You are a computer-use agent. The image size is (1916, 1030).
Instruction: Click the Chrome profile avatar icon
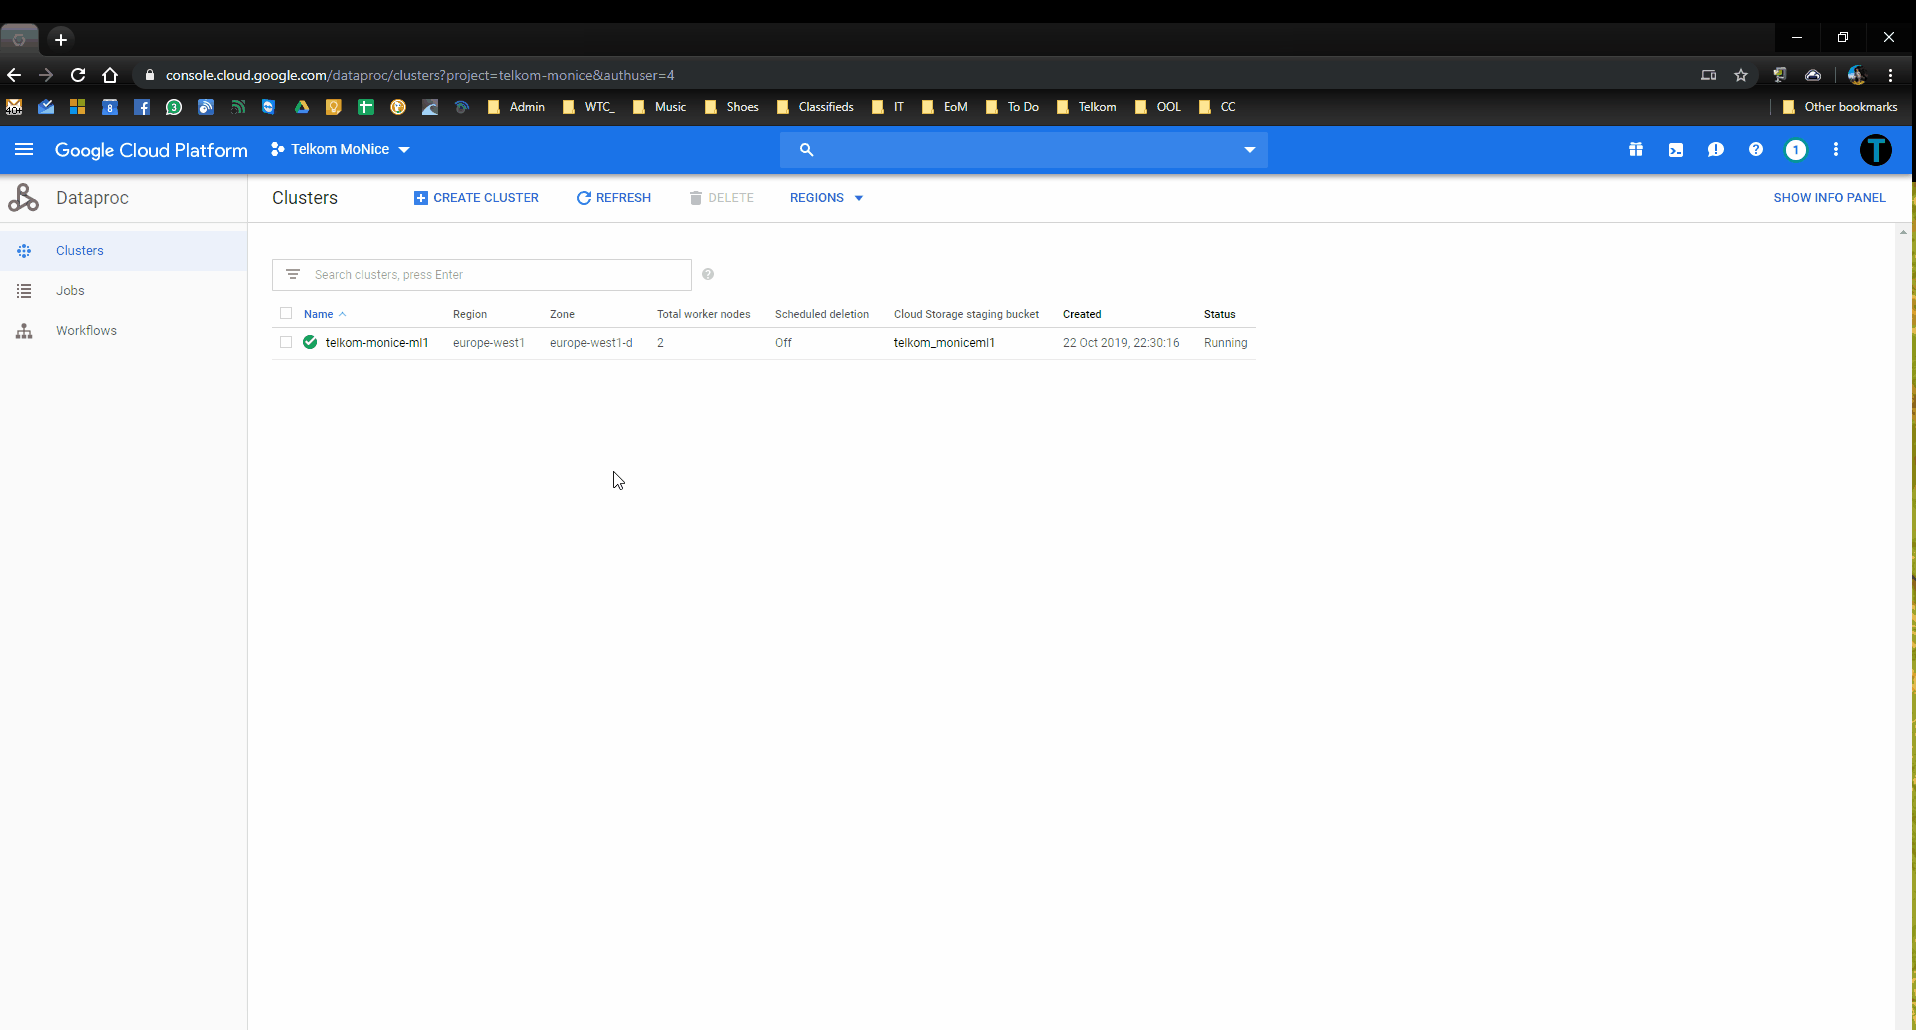click(1857, 75)
